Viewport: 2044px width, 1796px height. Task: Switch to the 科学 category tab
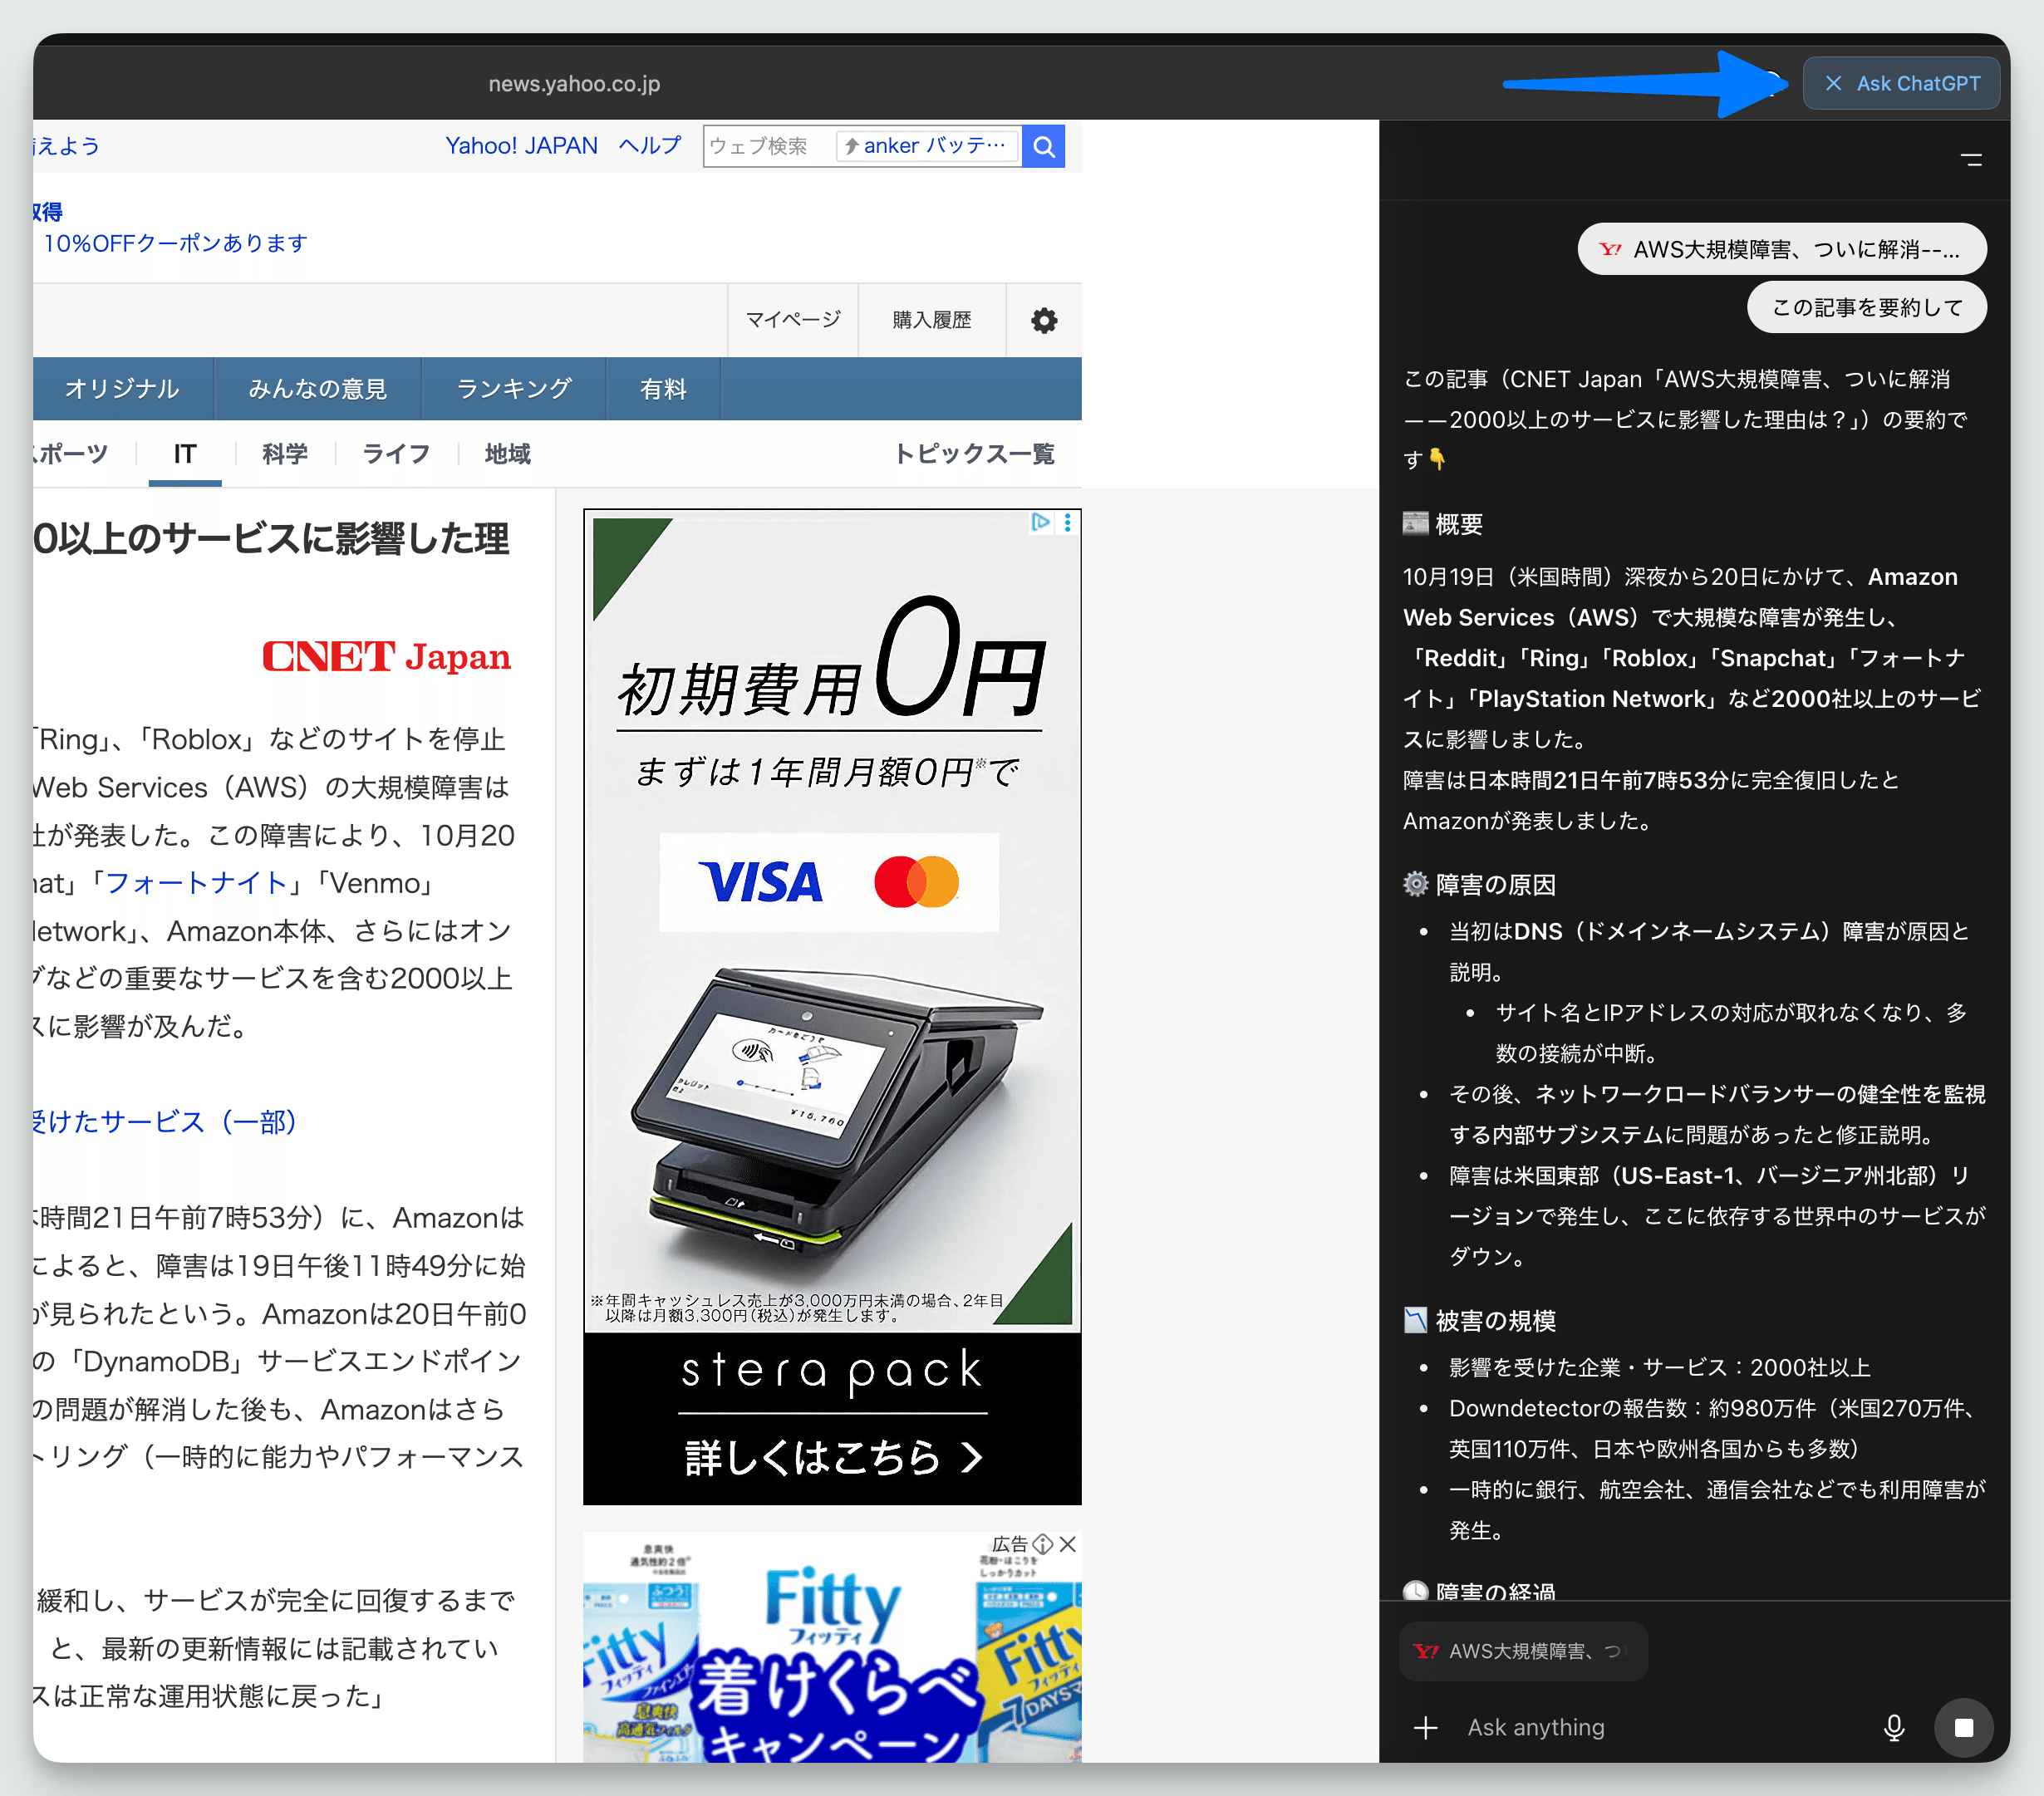pos(285,454)
